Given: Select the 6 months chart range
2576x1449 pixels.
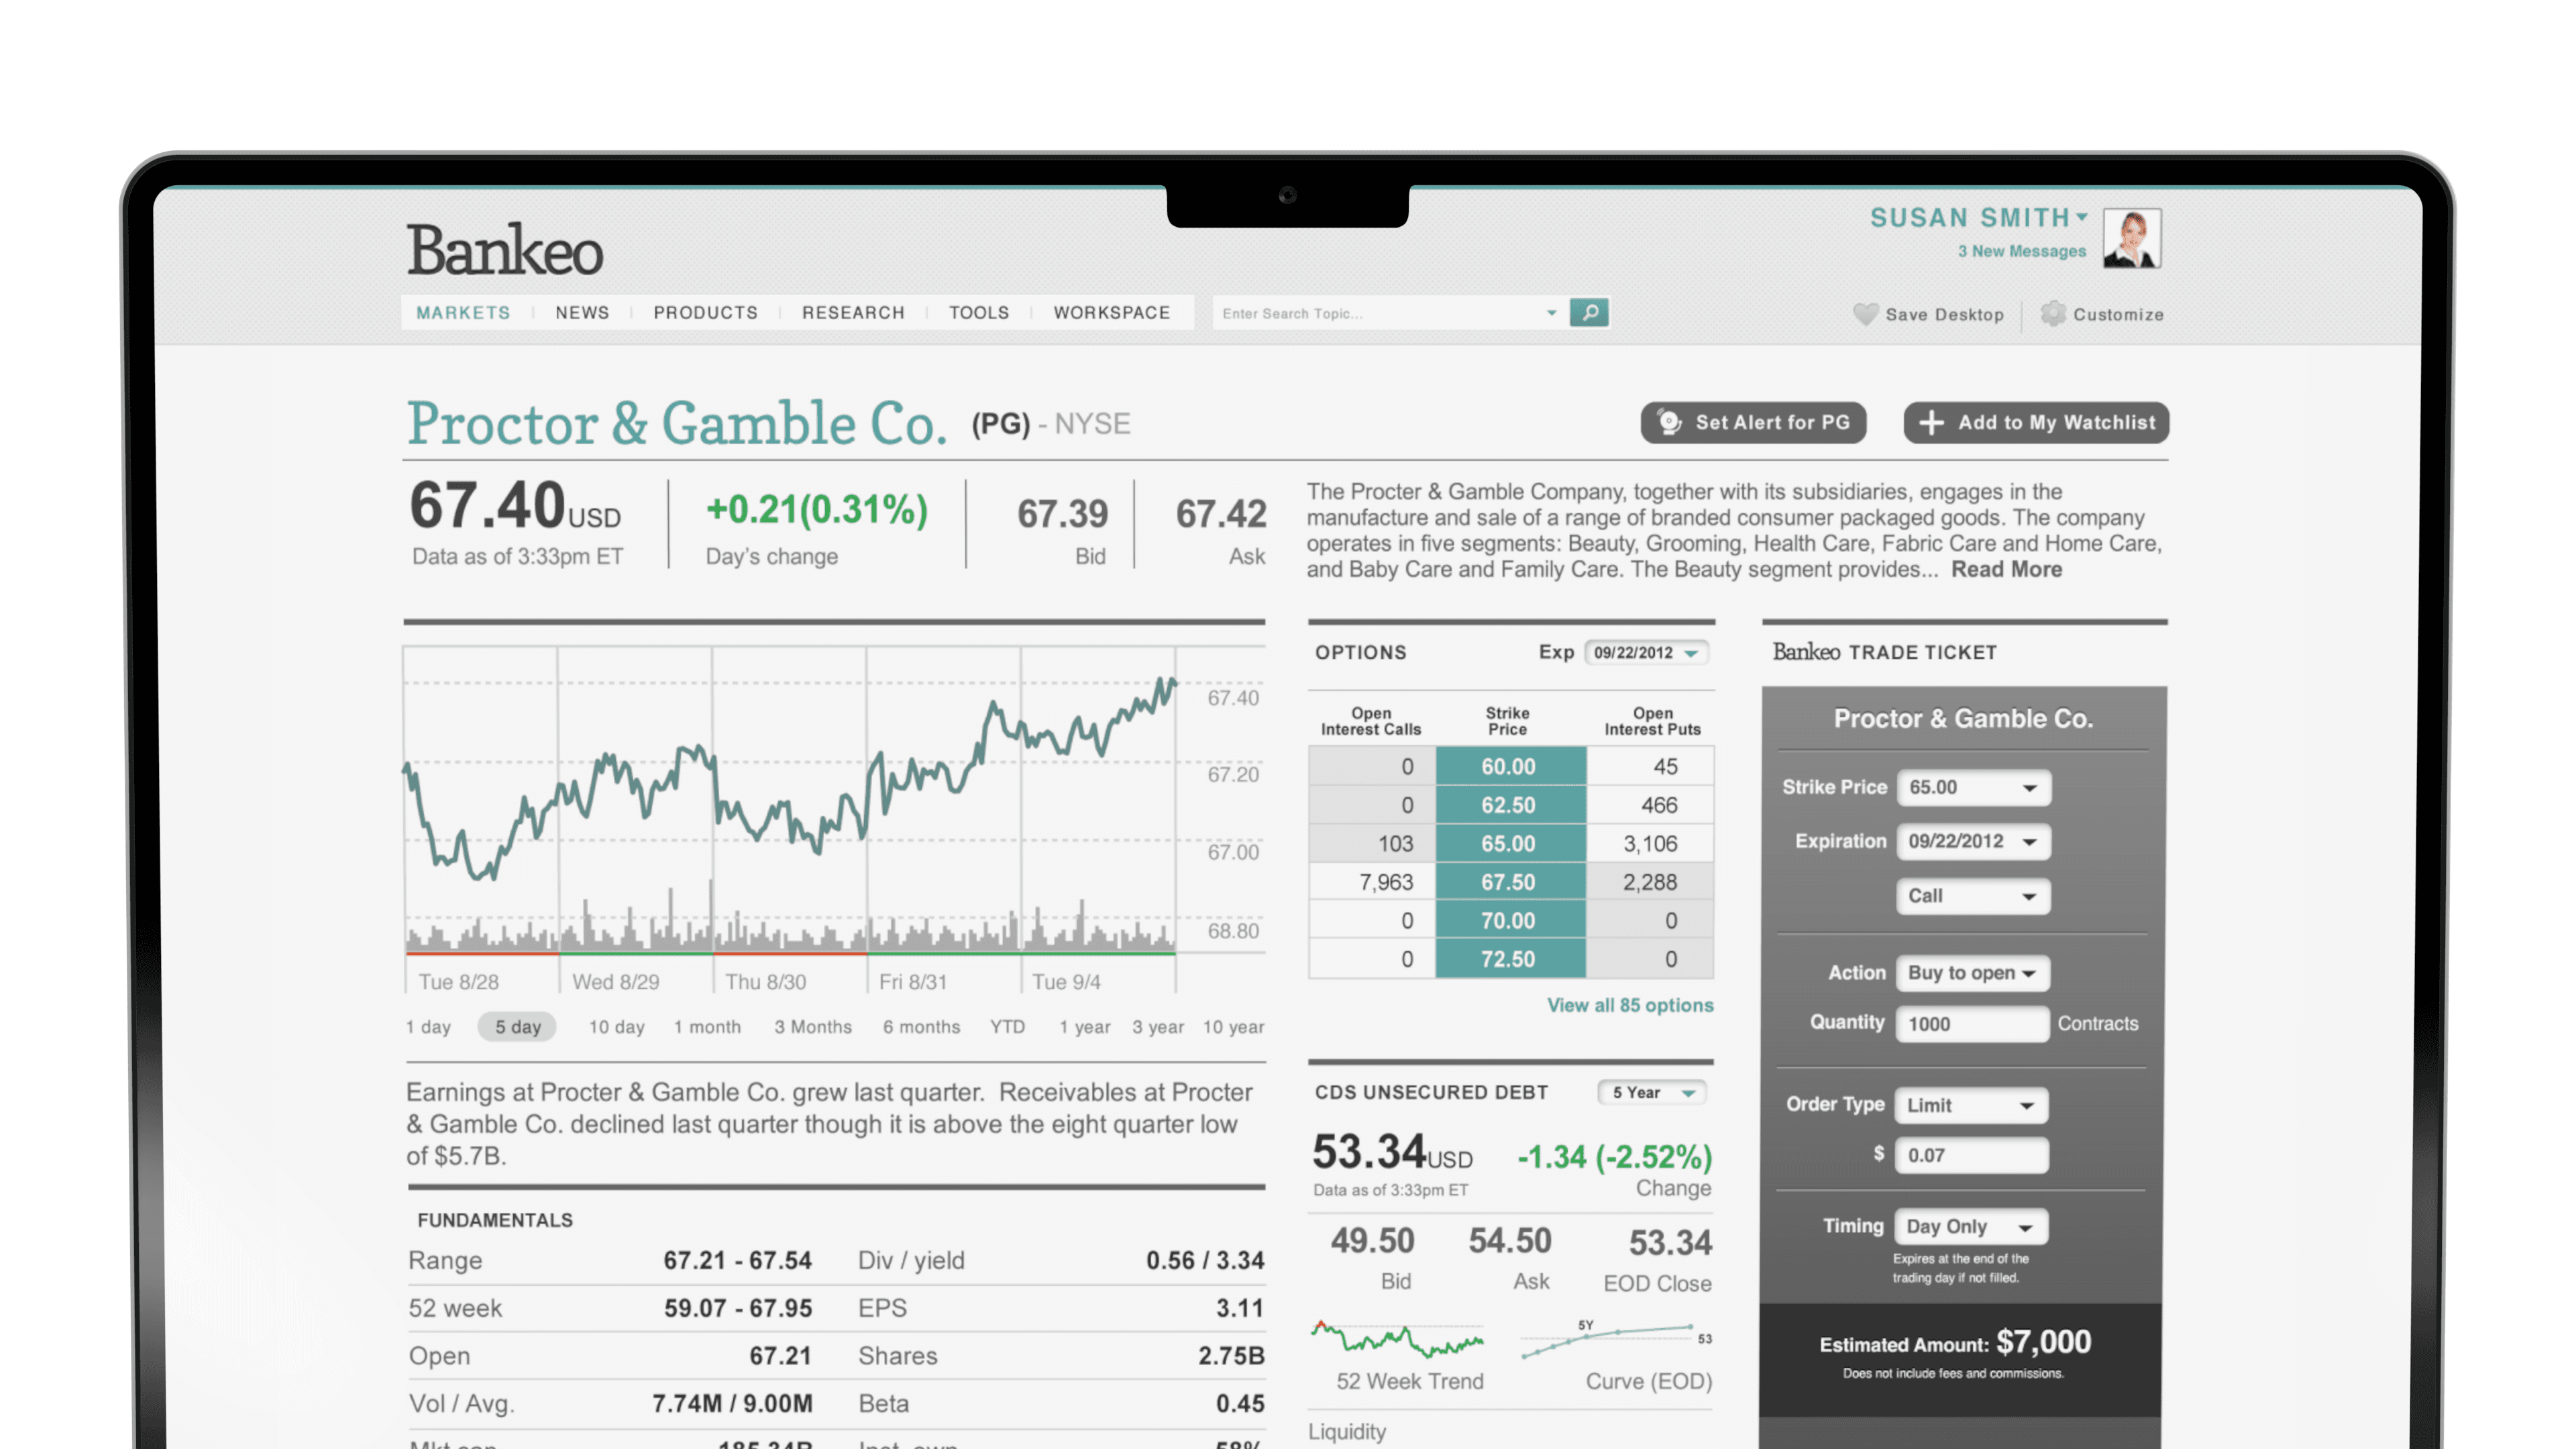Looking at the screenshot, I should tap(921, 1027).
